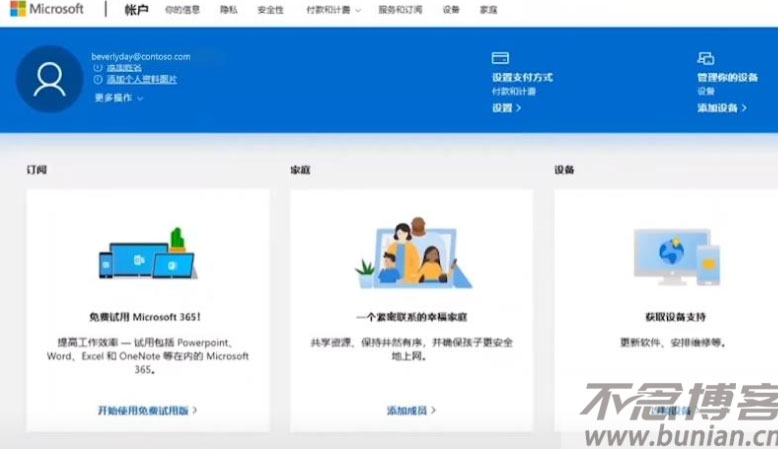Open the 设备 item in top navigation
This screenshot has height=449, width=778.
pyautogui.click(x=451, y=9)
